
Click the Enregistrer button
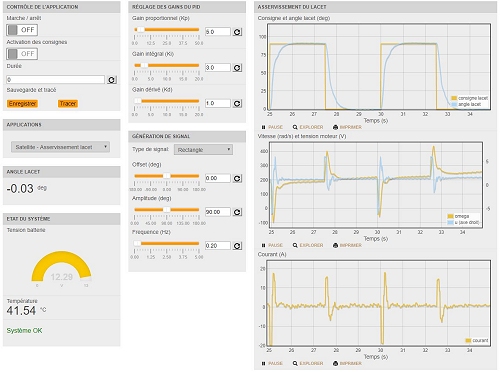[22, 104]
